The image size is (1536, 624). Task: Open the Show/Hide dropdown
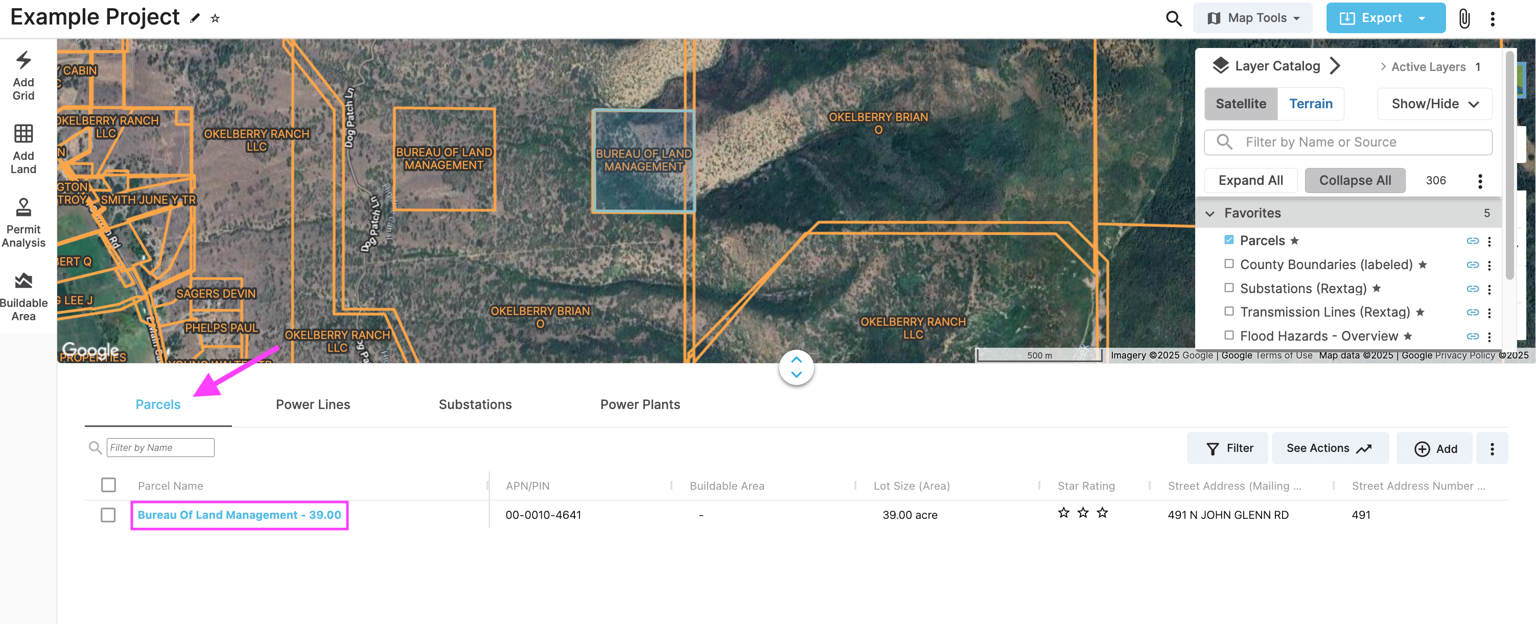pyautogui.click(x=1434, y=103)
